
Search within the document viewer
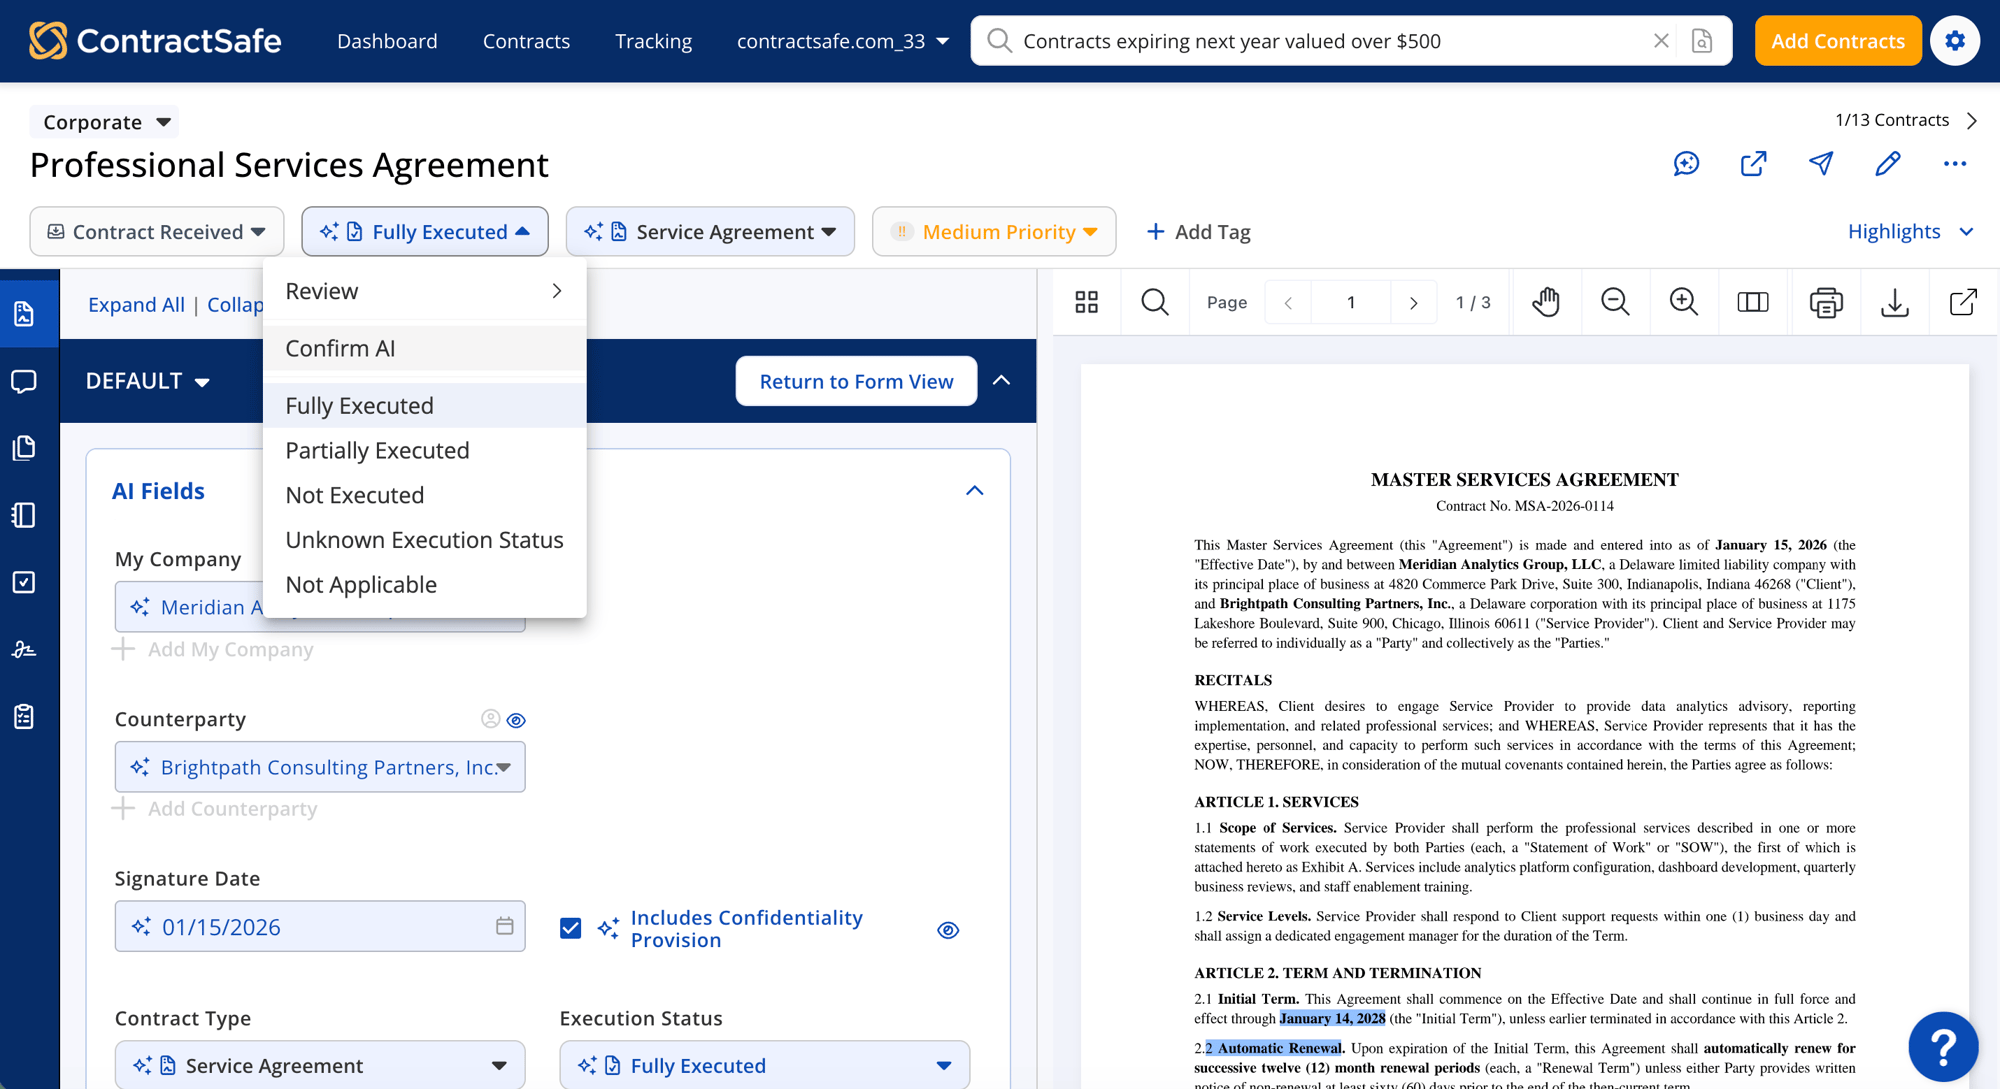click(x=1155, y=302)
